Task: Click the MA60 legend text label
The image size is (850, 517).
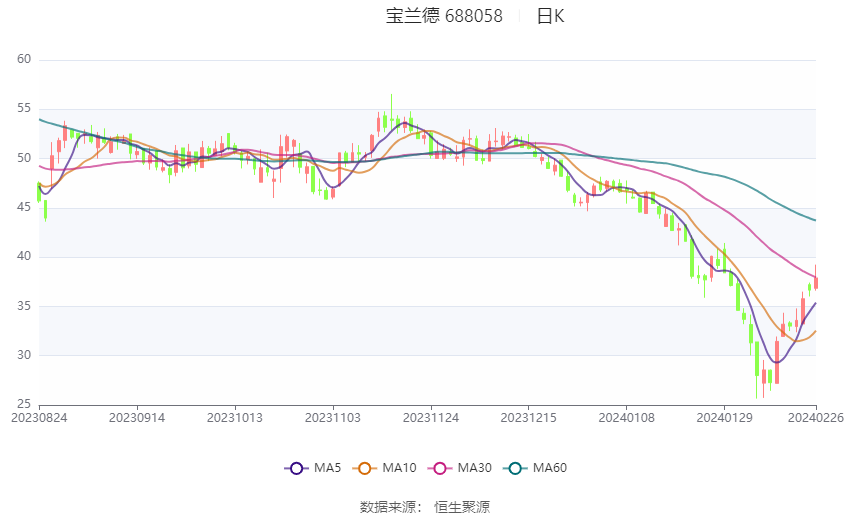Action: tap(550, 468)
